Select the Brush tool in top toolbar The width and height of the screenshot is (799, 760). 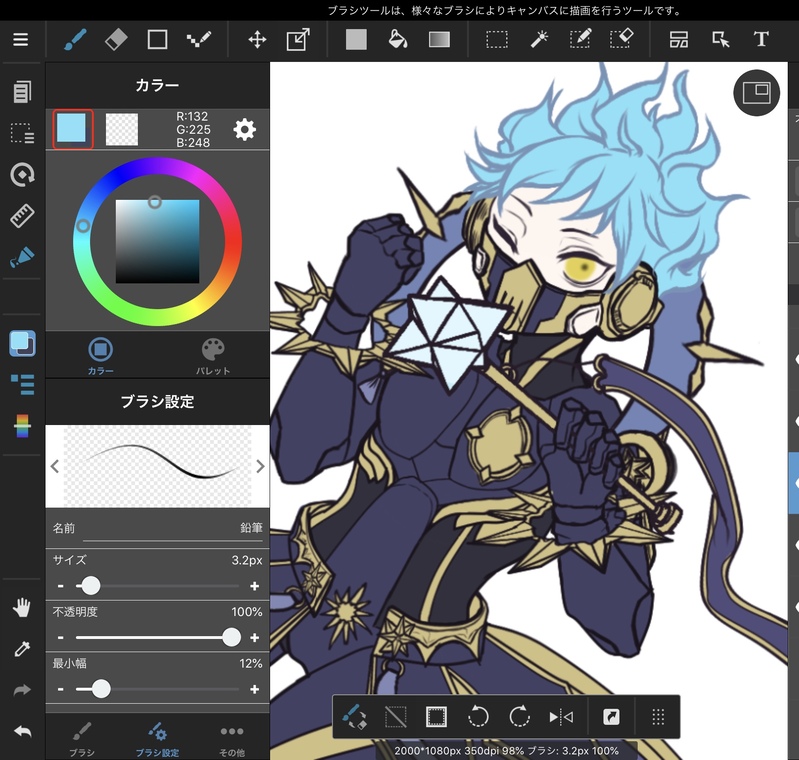75,39
